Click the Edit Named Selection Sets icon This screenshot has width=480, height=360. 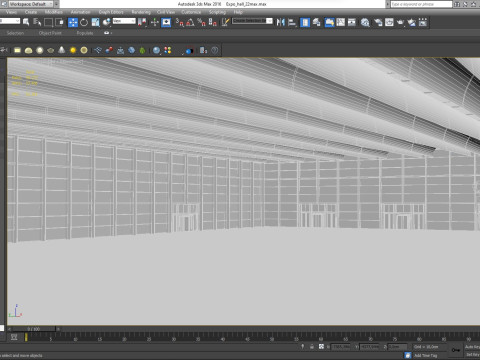click(226, 22)
